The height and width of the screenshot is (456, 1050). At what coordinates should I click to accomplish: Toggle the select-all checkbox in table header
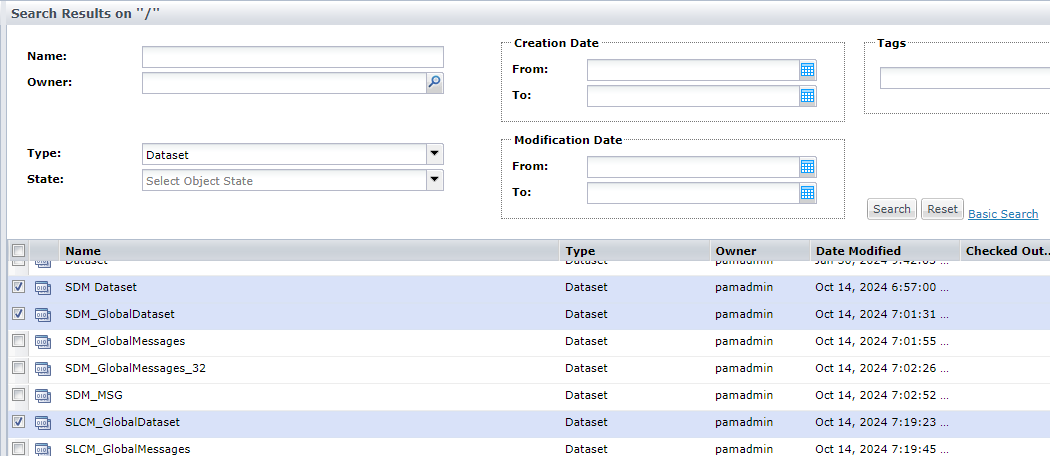[18, 251]
